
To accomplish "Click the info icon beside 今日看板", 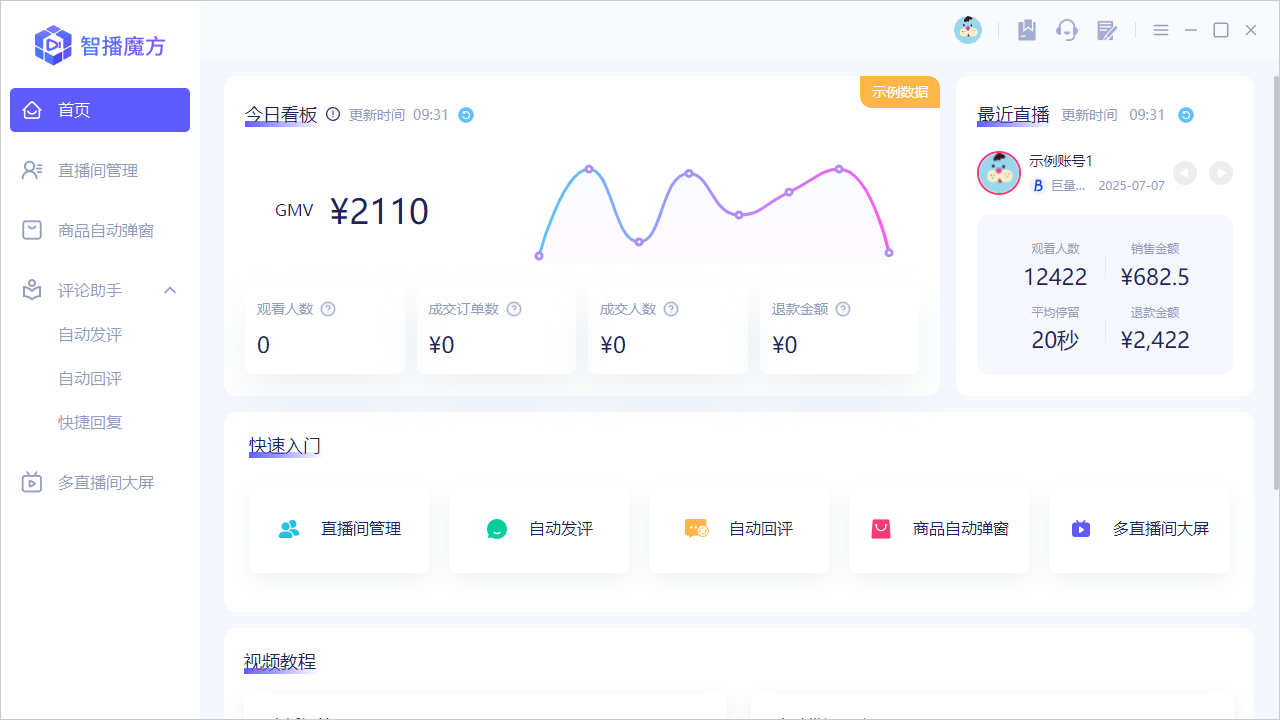I will 331,115.
